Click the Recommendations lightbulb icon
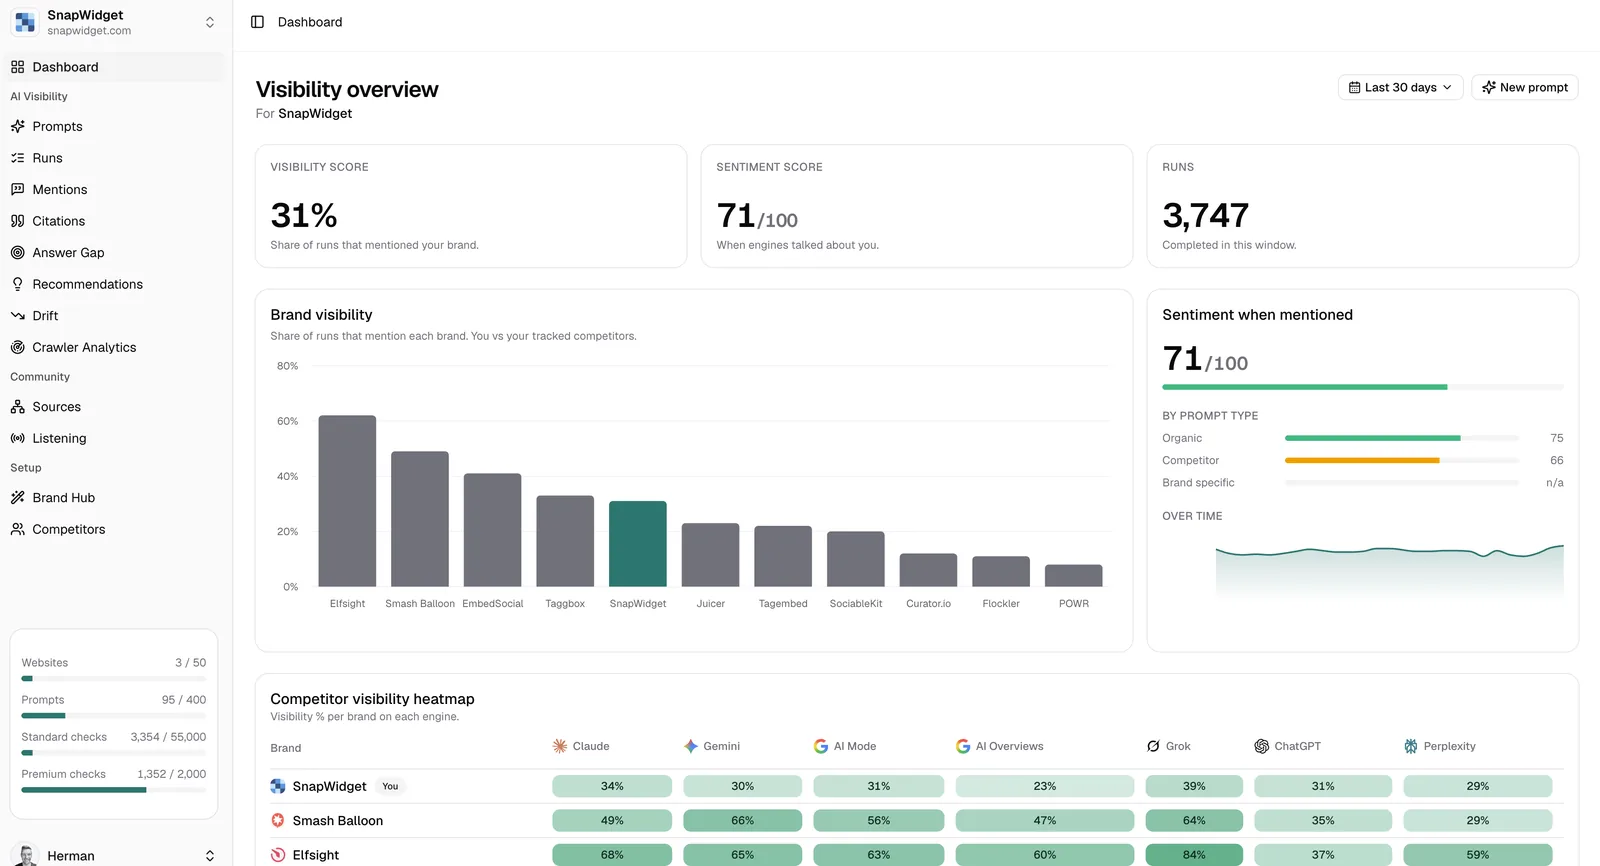This screenshot has width=1600, height=866. point(17,284)
